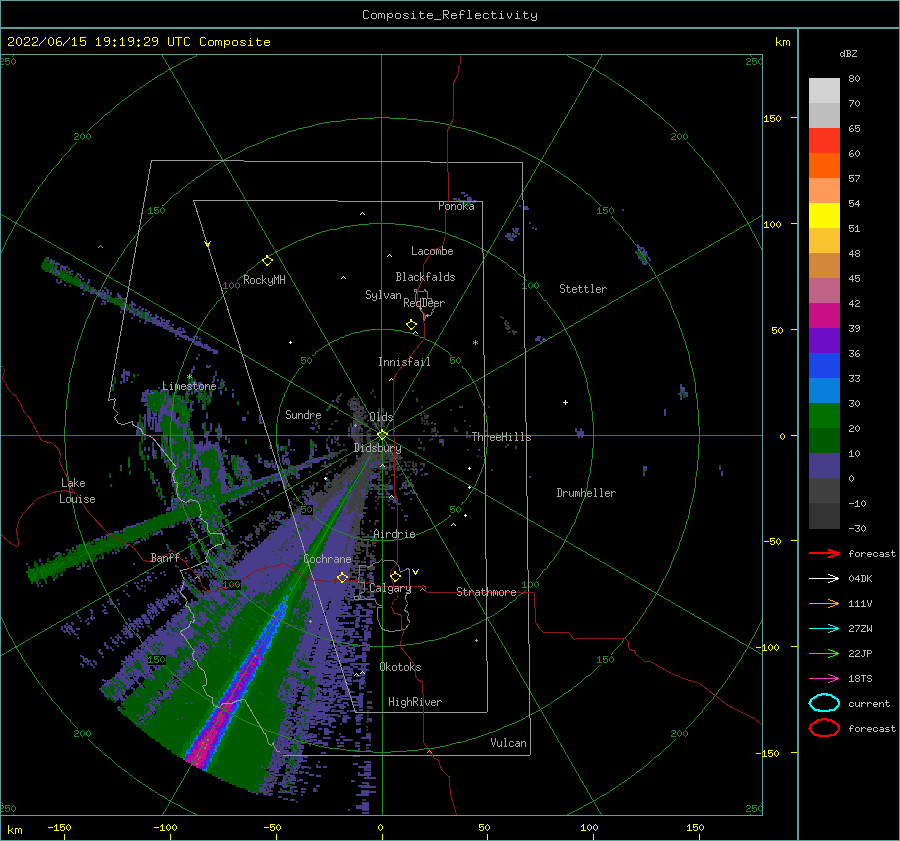Click the Banff label
This screenshot has height=841, width=900.
(x=165, y=557)
